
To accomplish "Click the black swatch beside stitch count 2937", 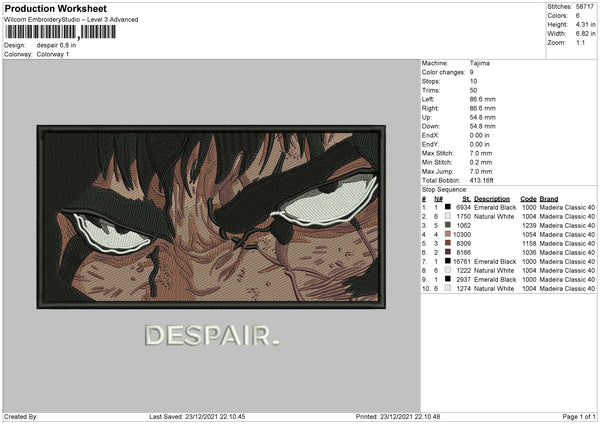I will tap(447, 279).
